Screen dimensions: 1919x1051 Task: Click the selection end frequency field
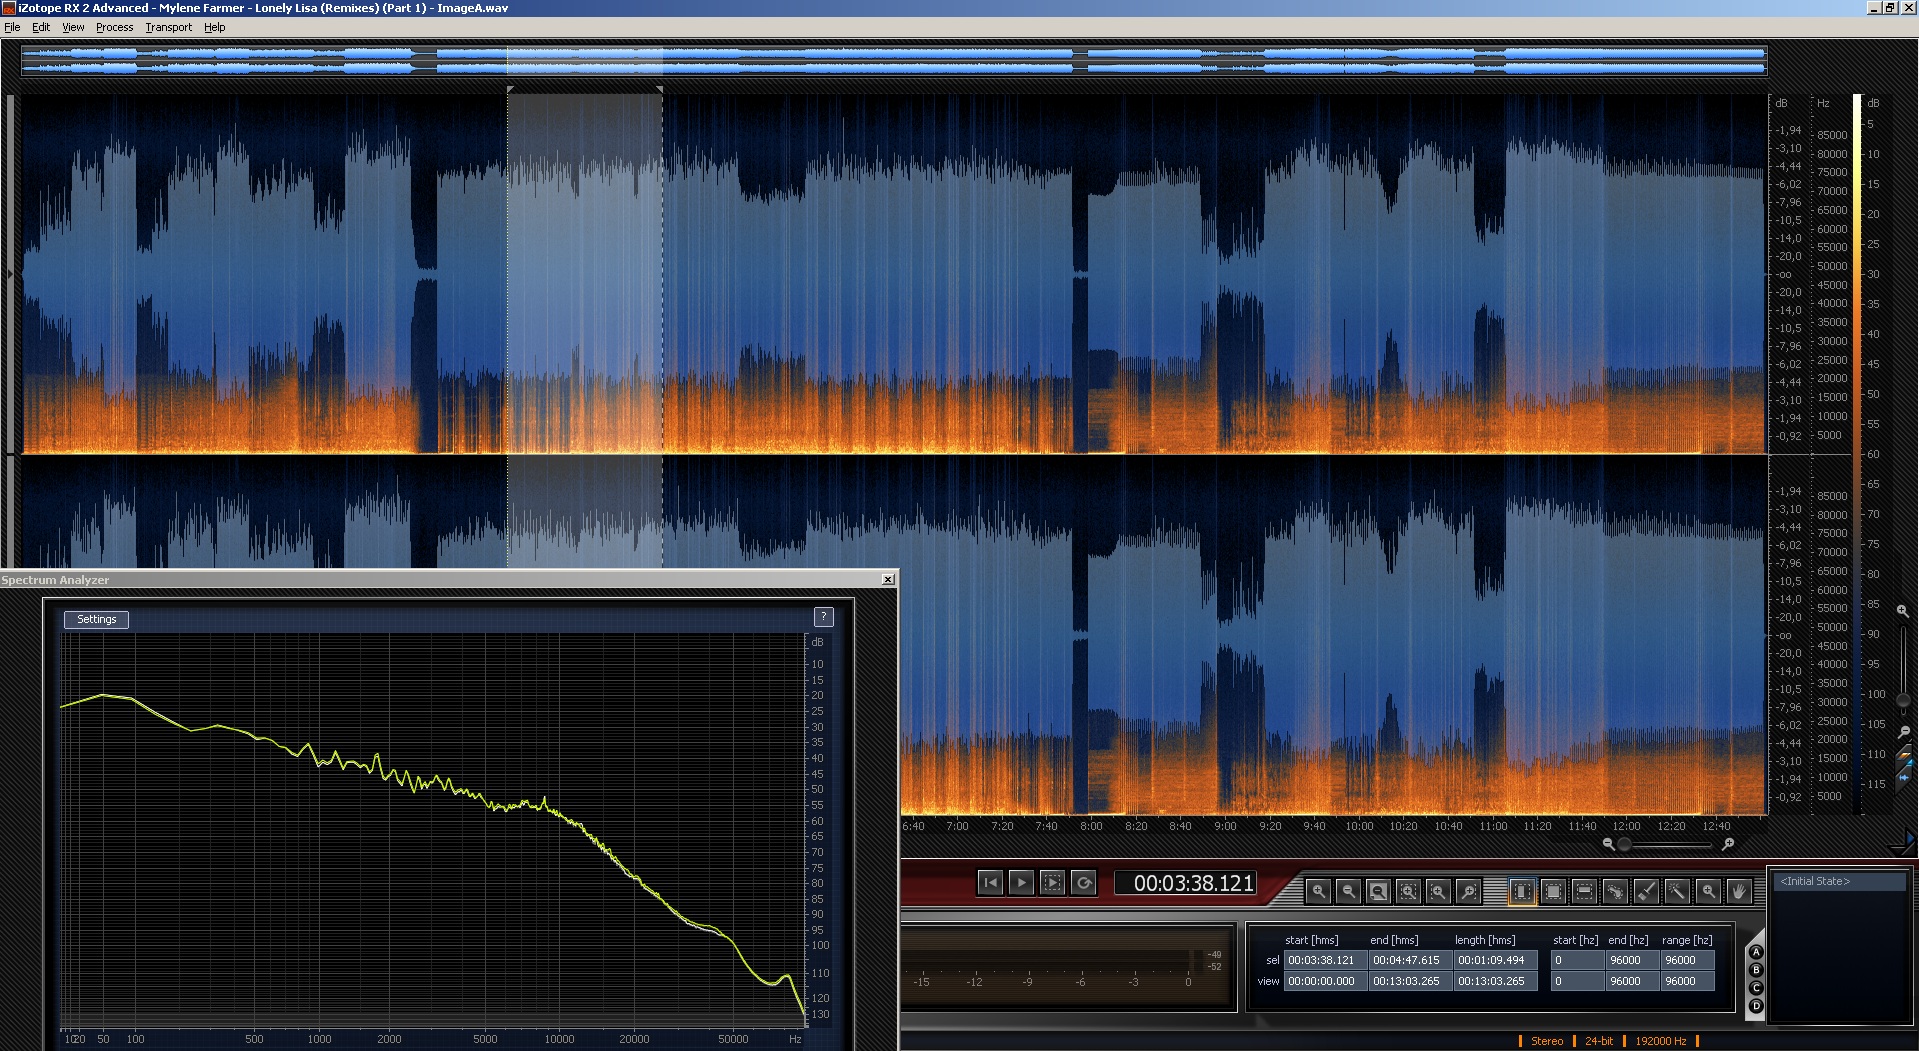1632,960
